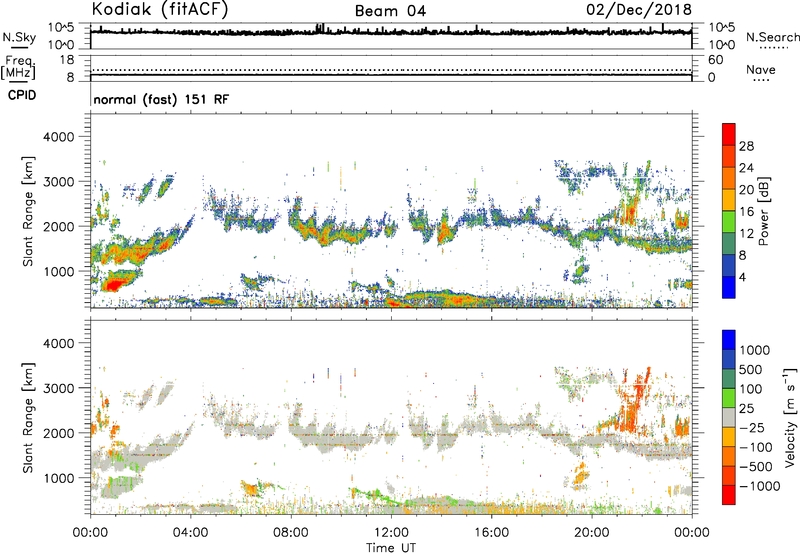The image size is (800, 554).
Task: Select the "Velocity [m s⁻¹]" colorbar title
Action: [x=791, y=417]
